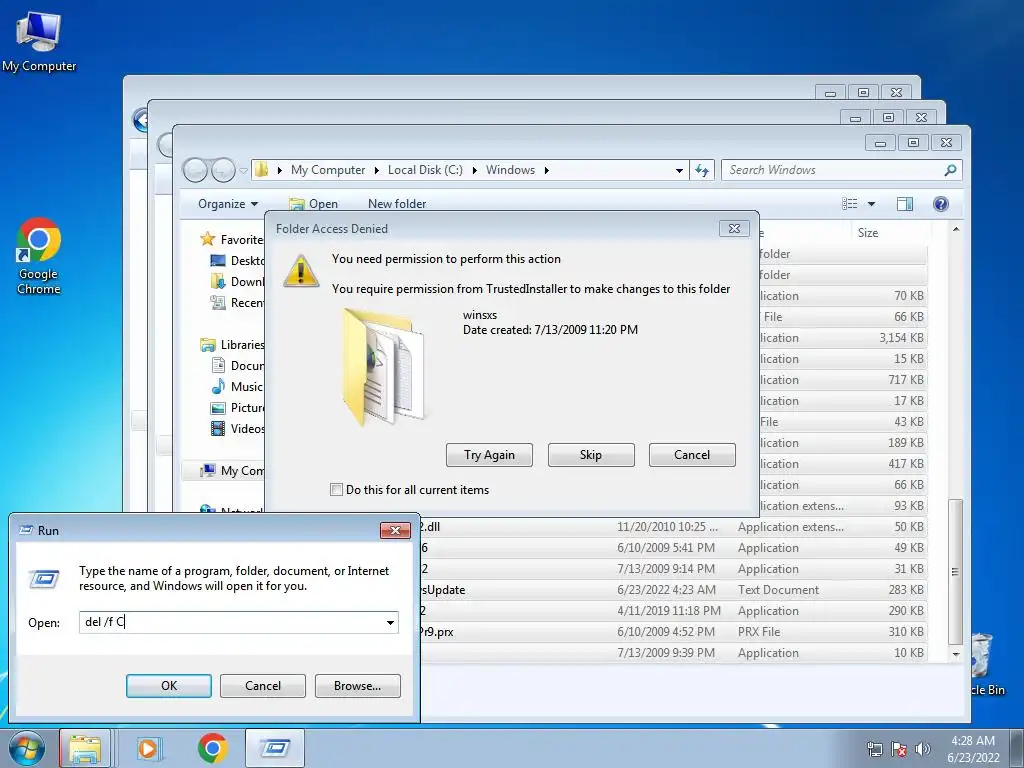The image size is (1024, 768).
Task: Refresh the Windows folder view
Action: click(x=702, y=170)
